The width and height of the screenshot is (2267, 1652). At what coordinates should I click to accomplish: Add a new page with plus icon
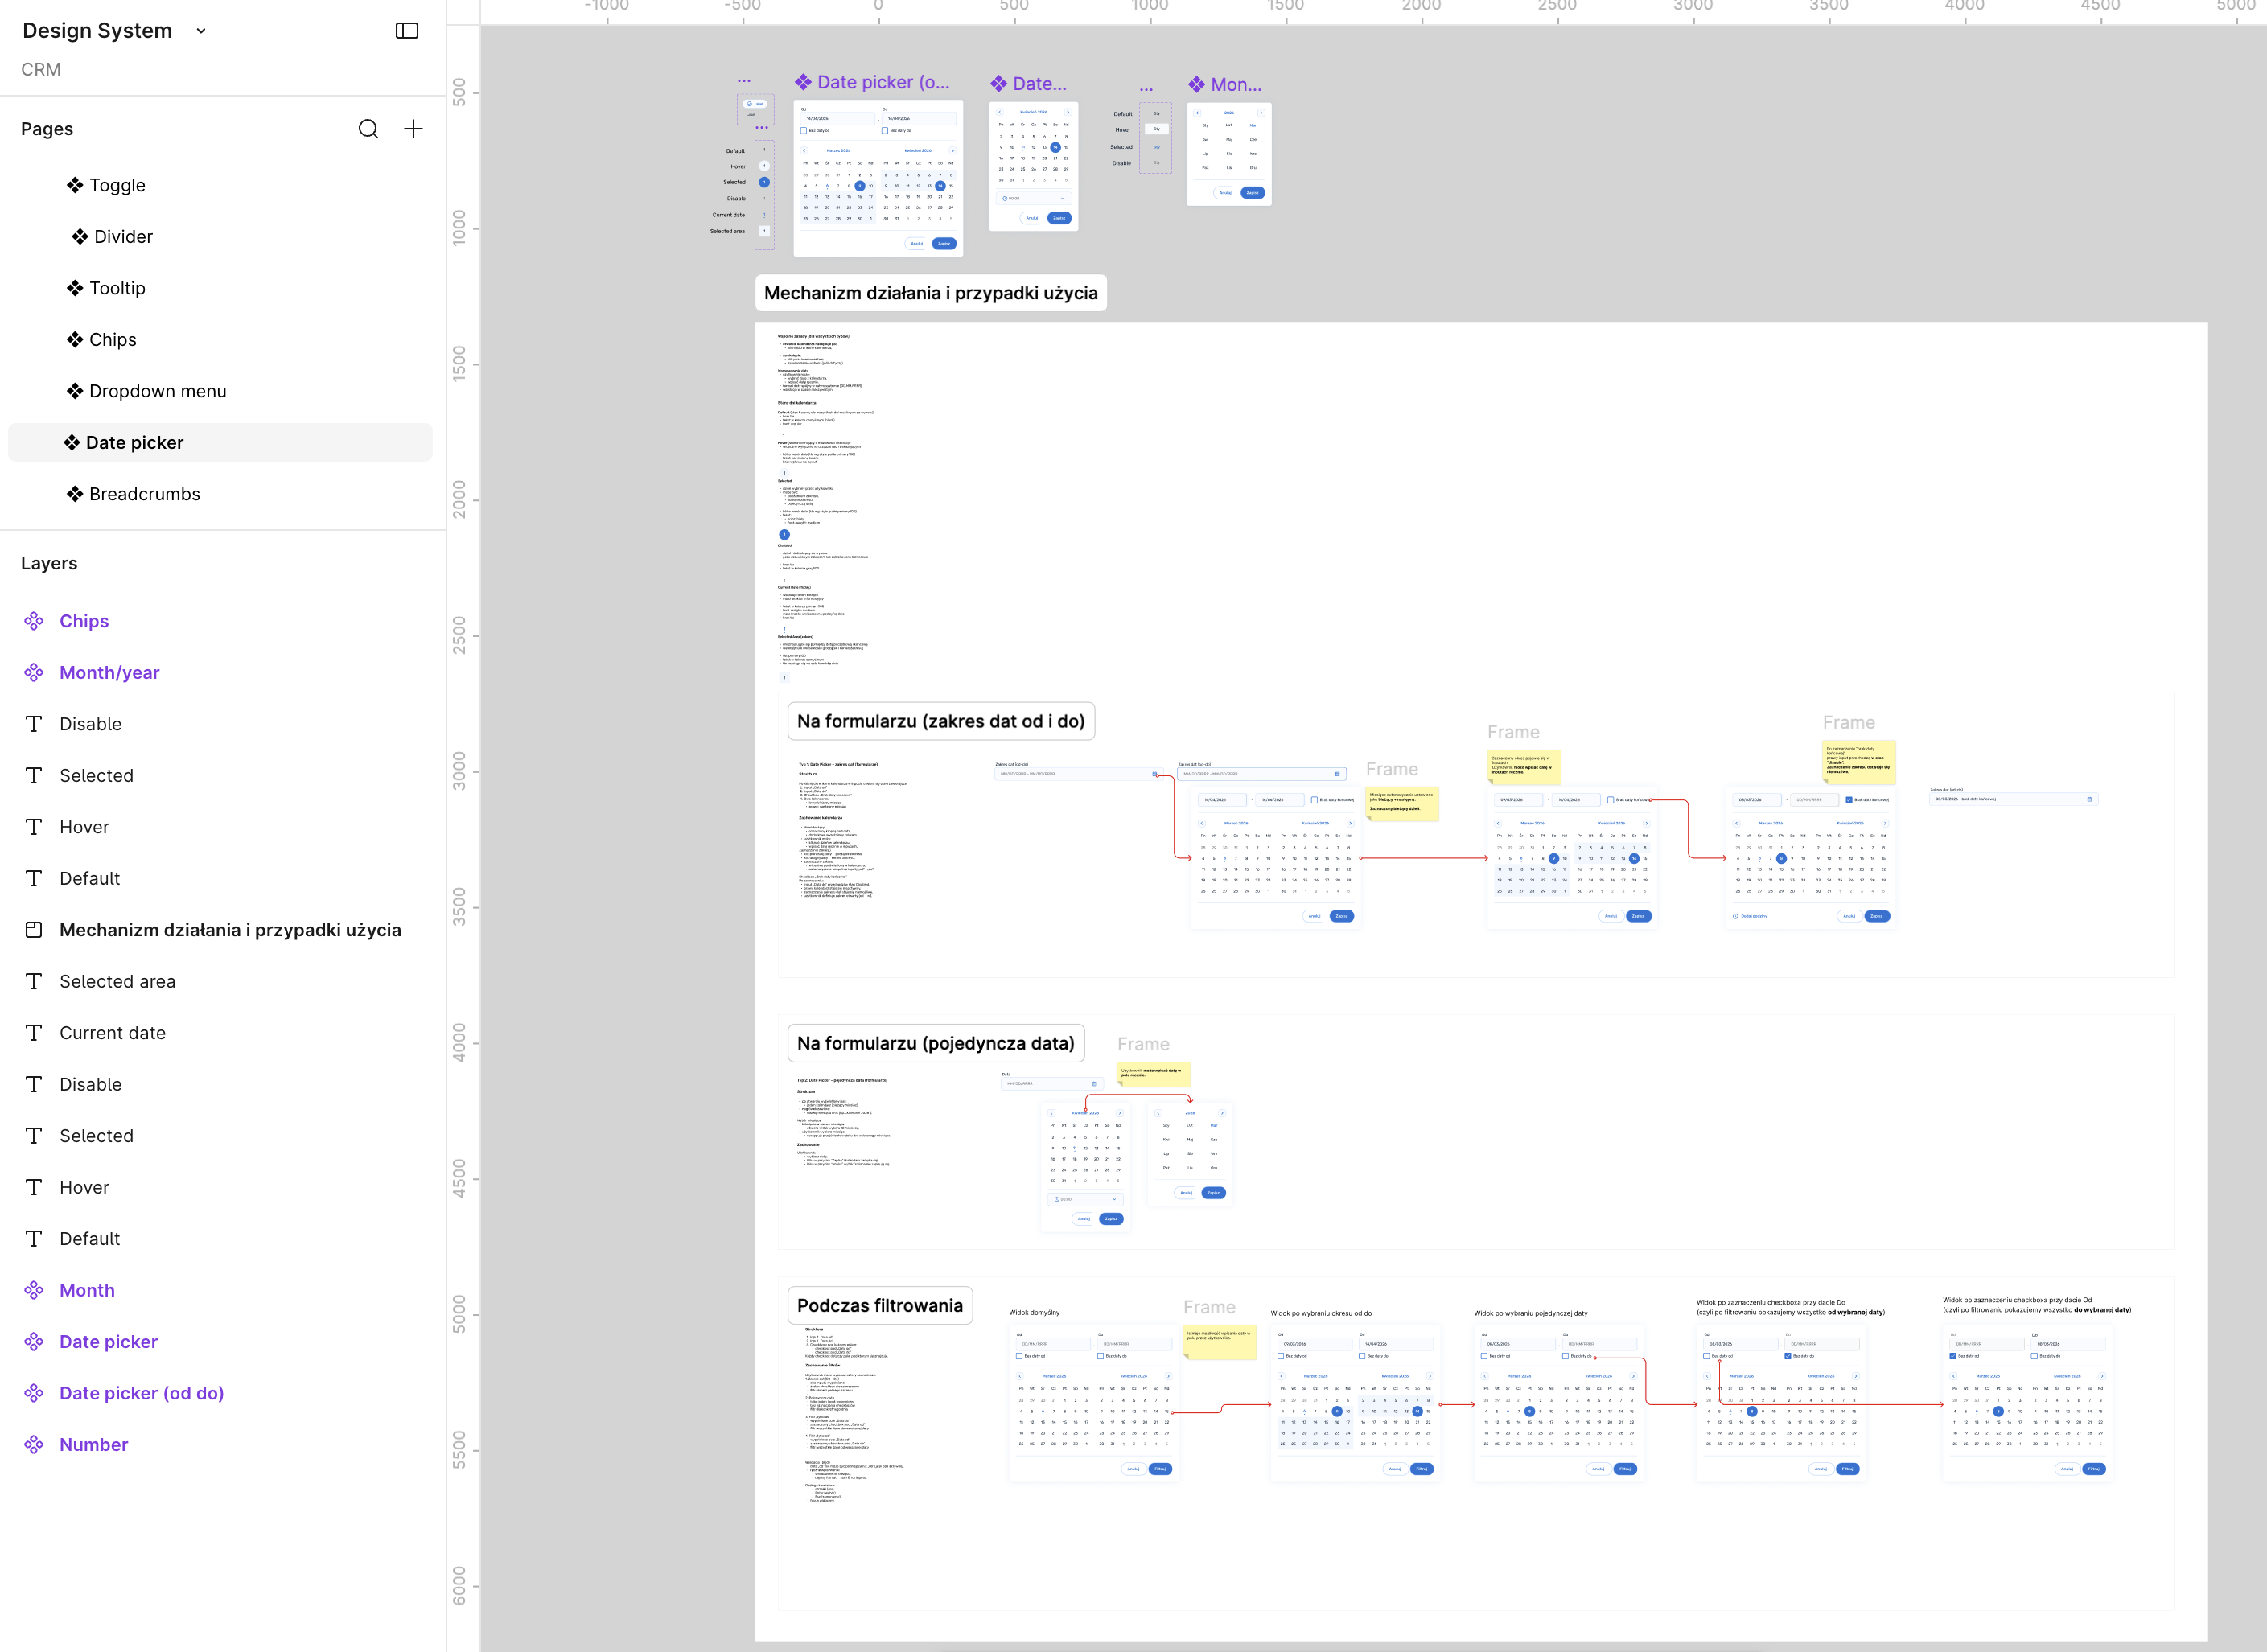413,129
